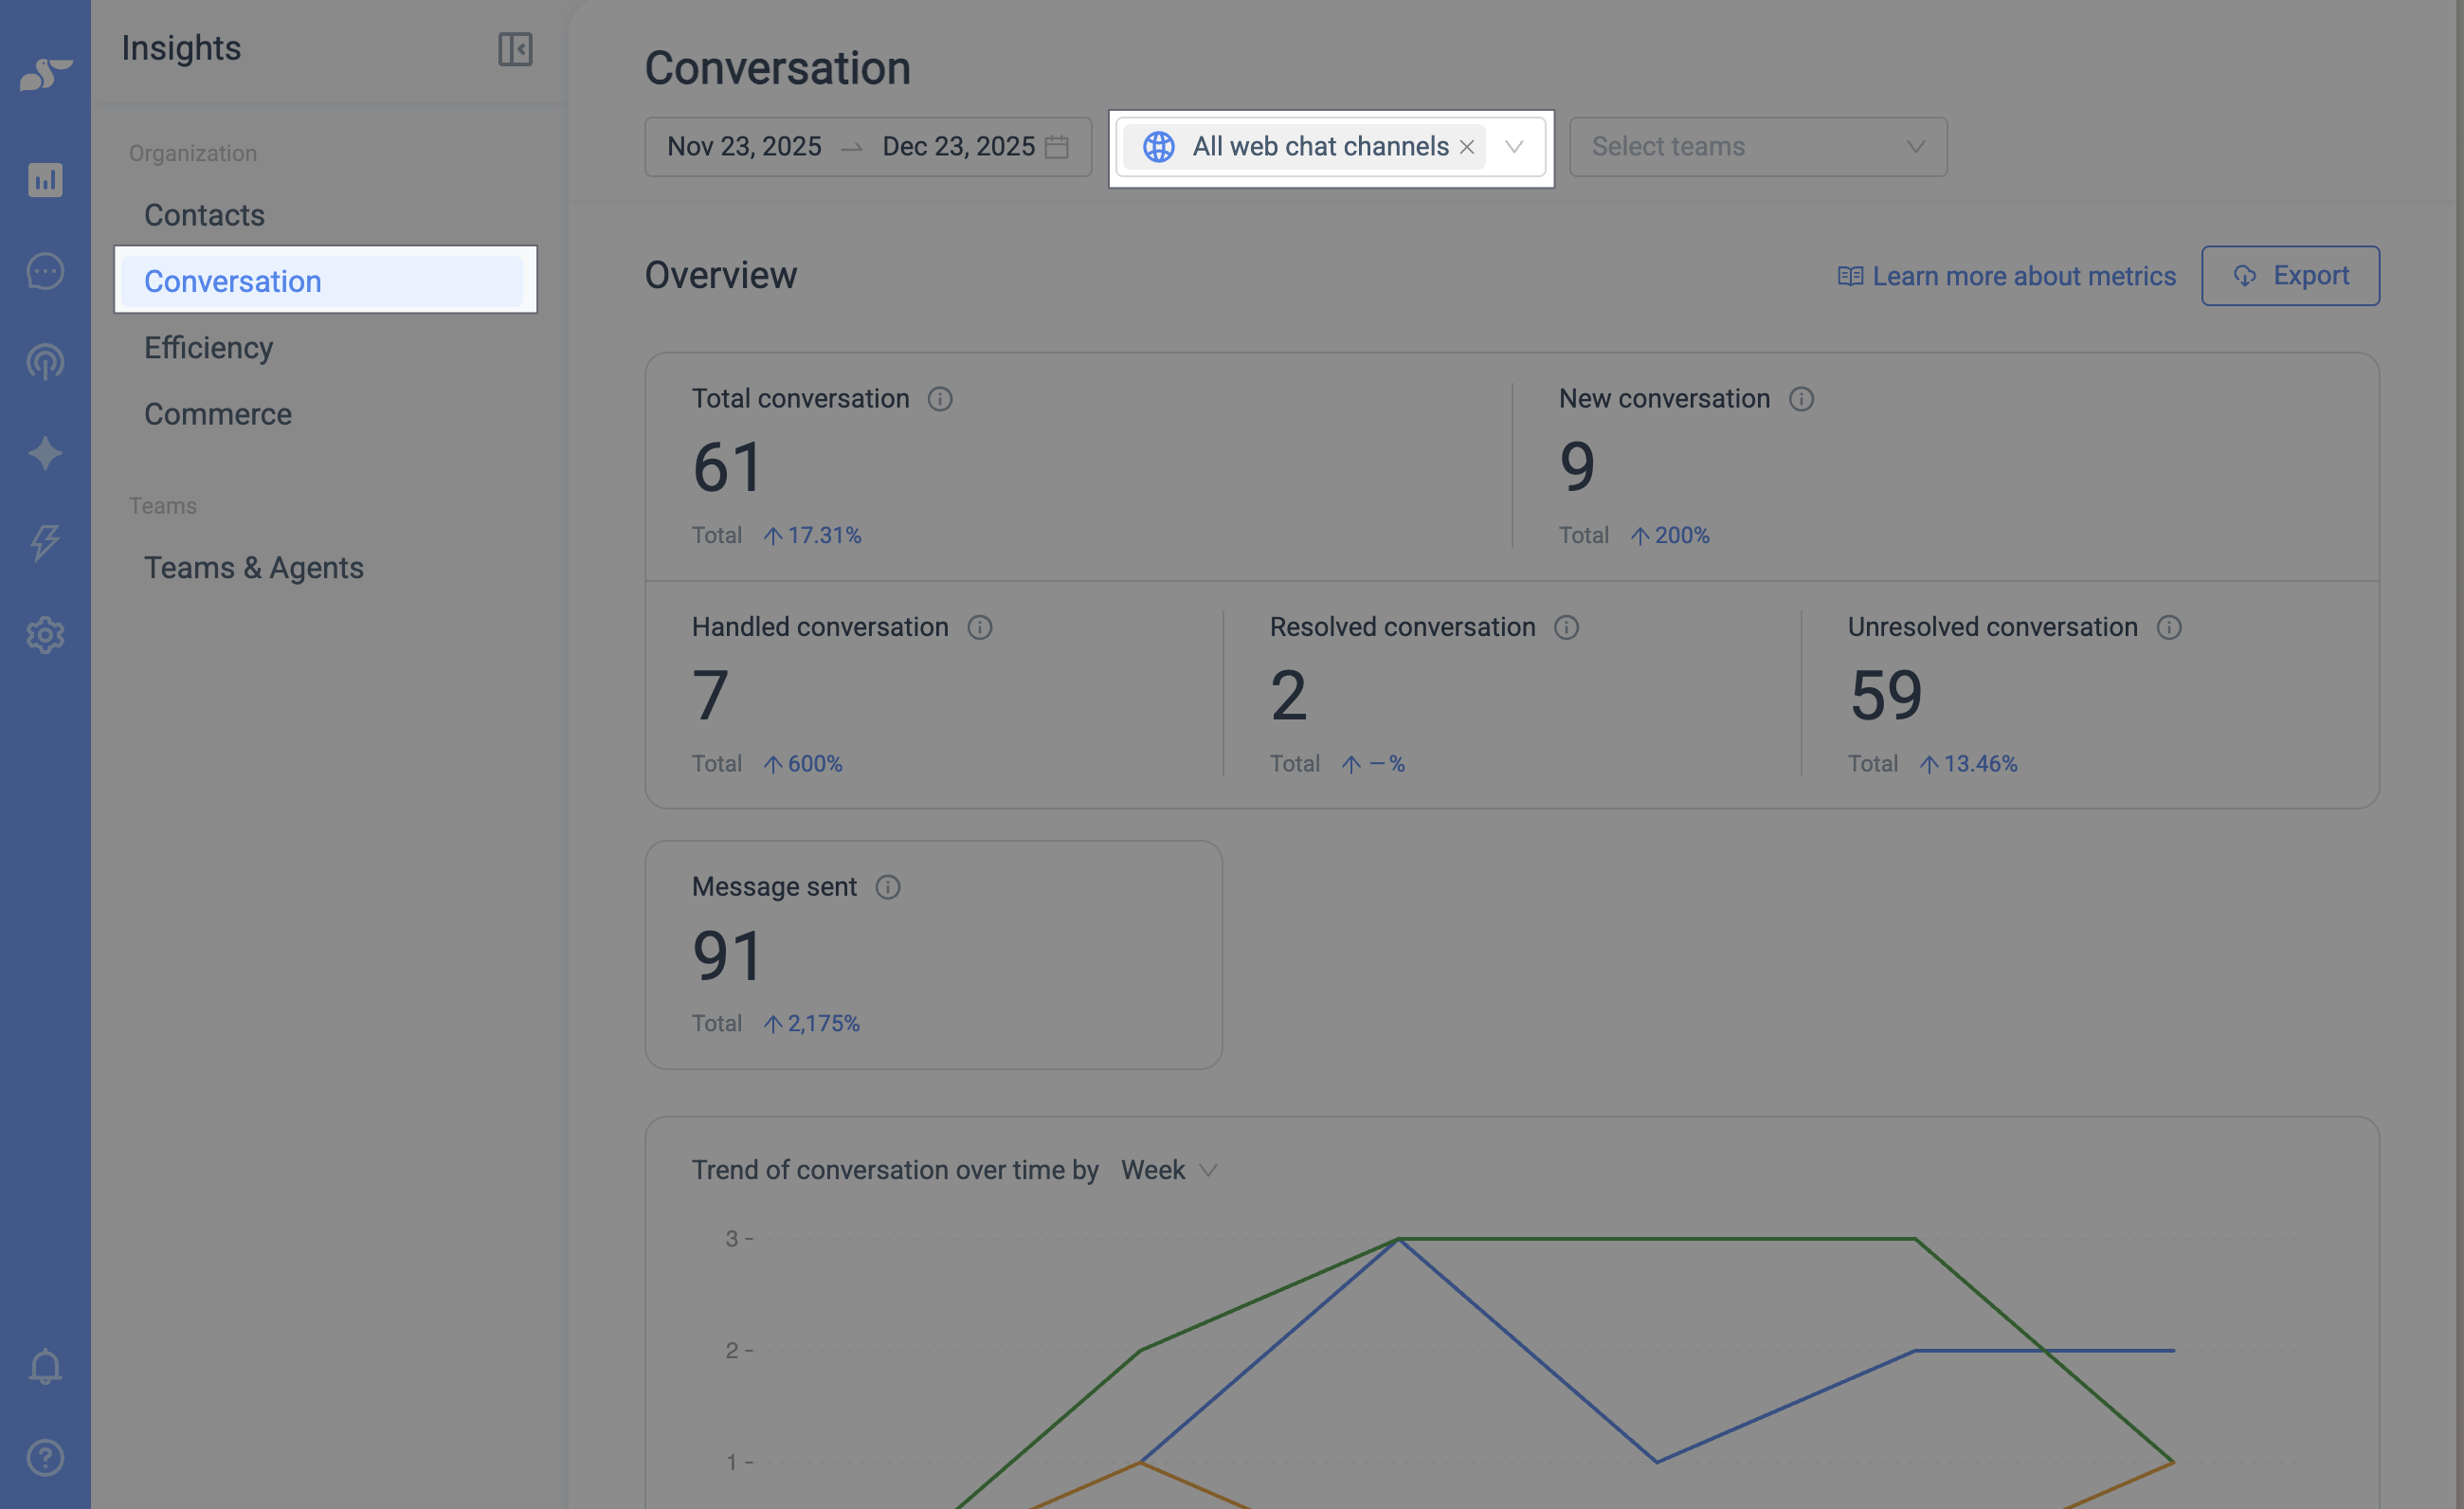Open the help question mark icon
Viewport: 2464px width, 1509px height.
click(45, 1457)
